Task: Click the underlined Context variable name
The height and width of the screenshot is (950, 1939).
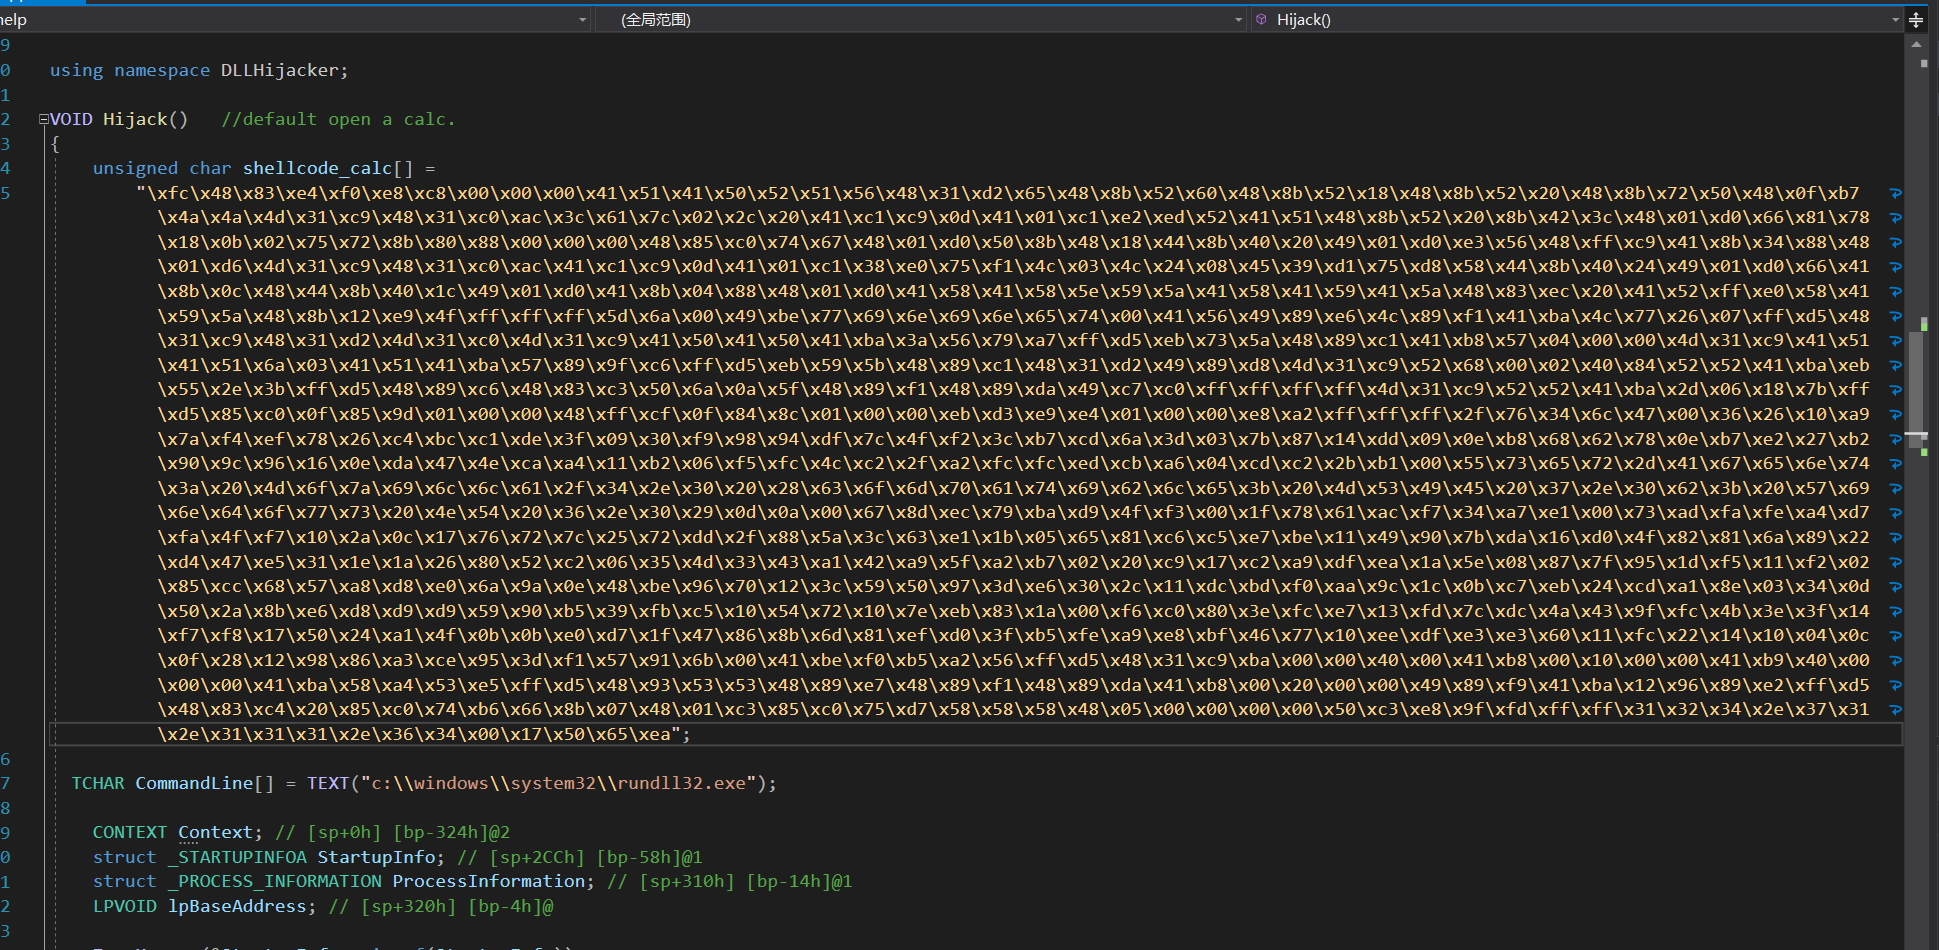Action: tap(215, 832)
